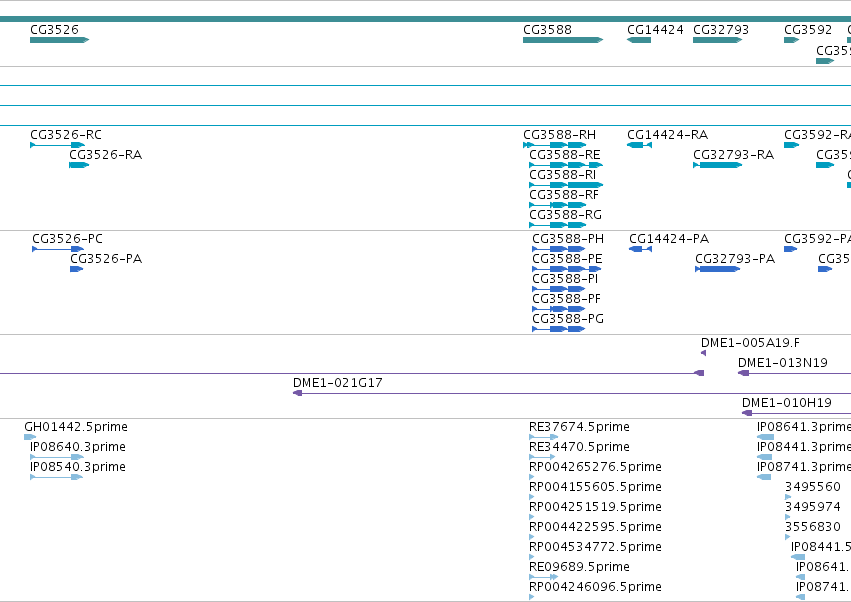Image resolution: width=851 pixels, height=602 pixels.
Task: Click transcript CG3588-RG
Action: (x=557, y=225)
